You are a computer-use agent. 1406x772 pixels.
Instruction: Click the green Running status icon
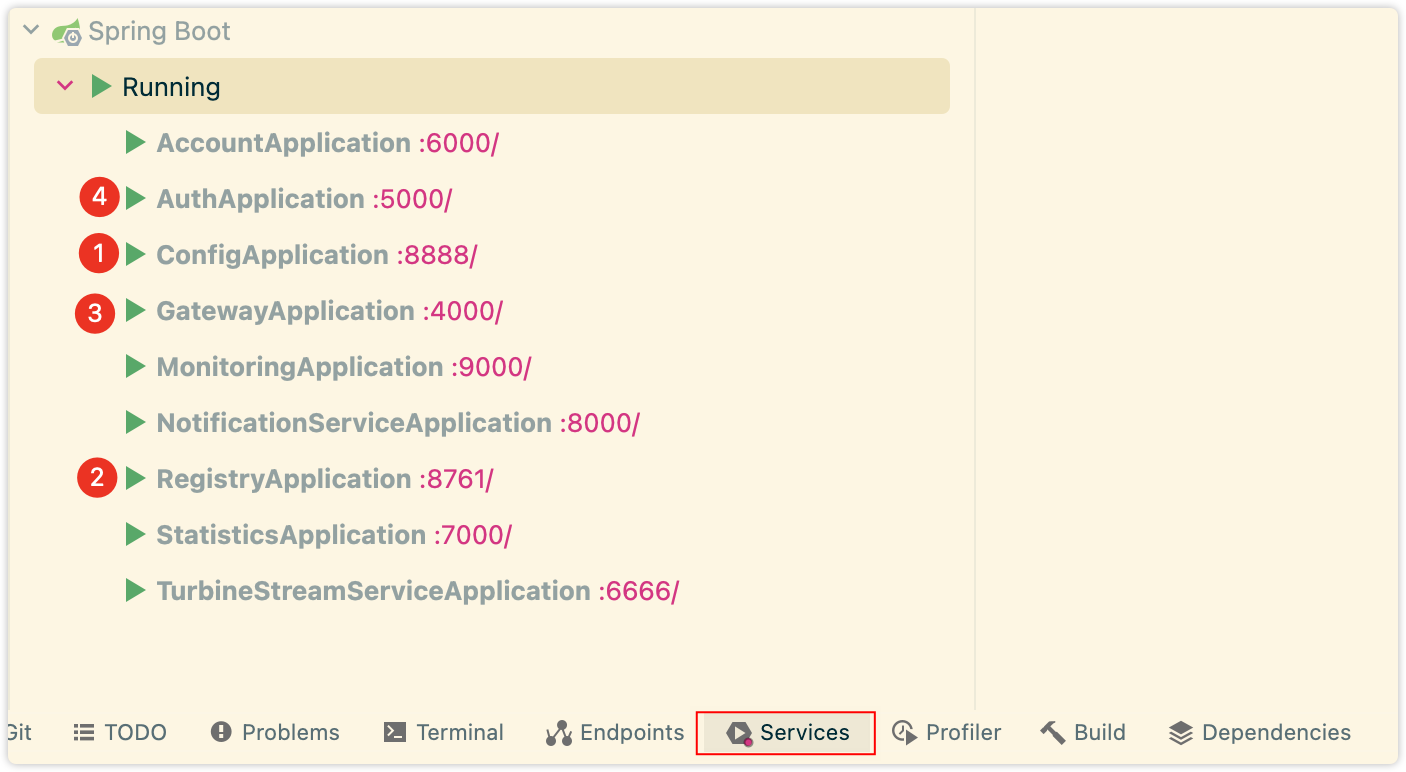pos(101,87)
